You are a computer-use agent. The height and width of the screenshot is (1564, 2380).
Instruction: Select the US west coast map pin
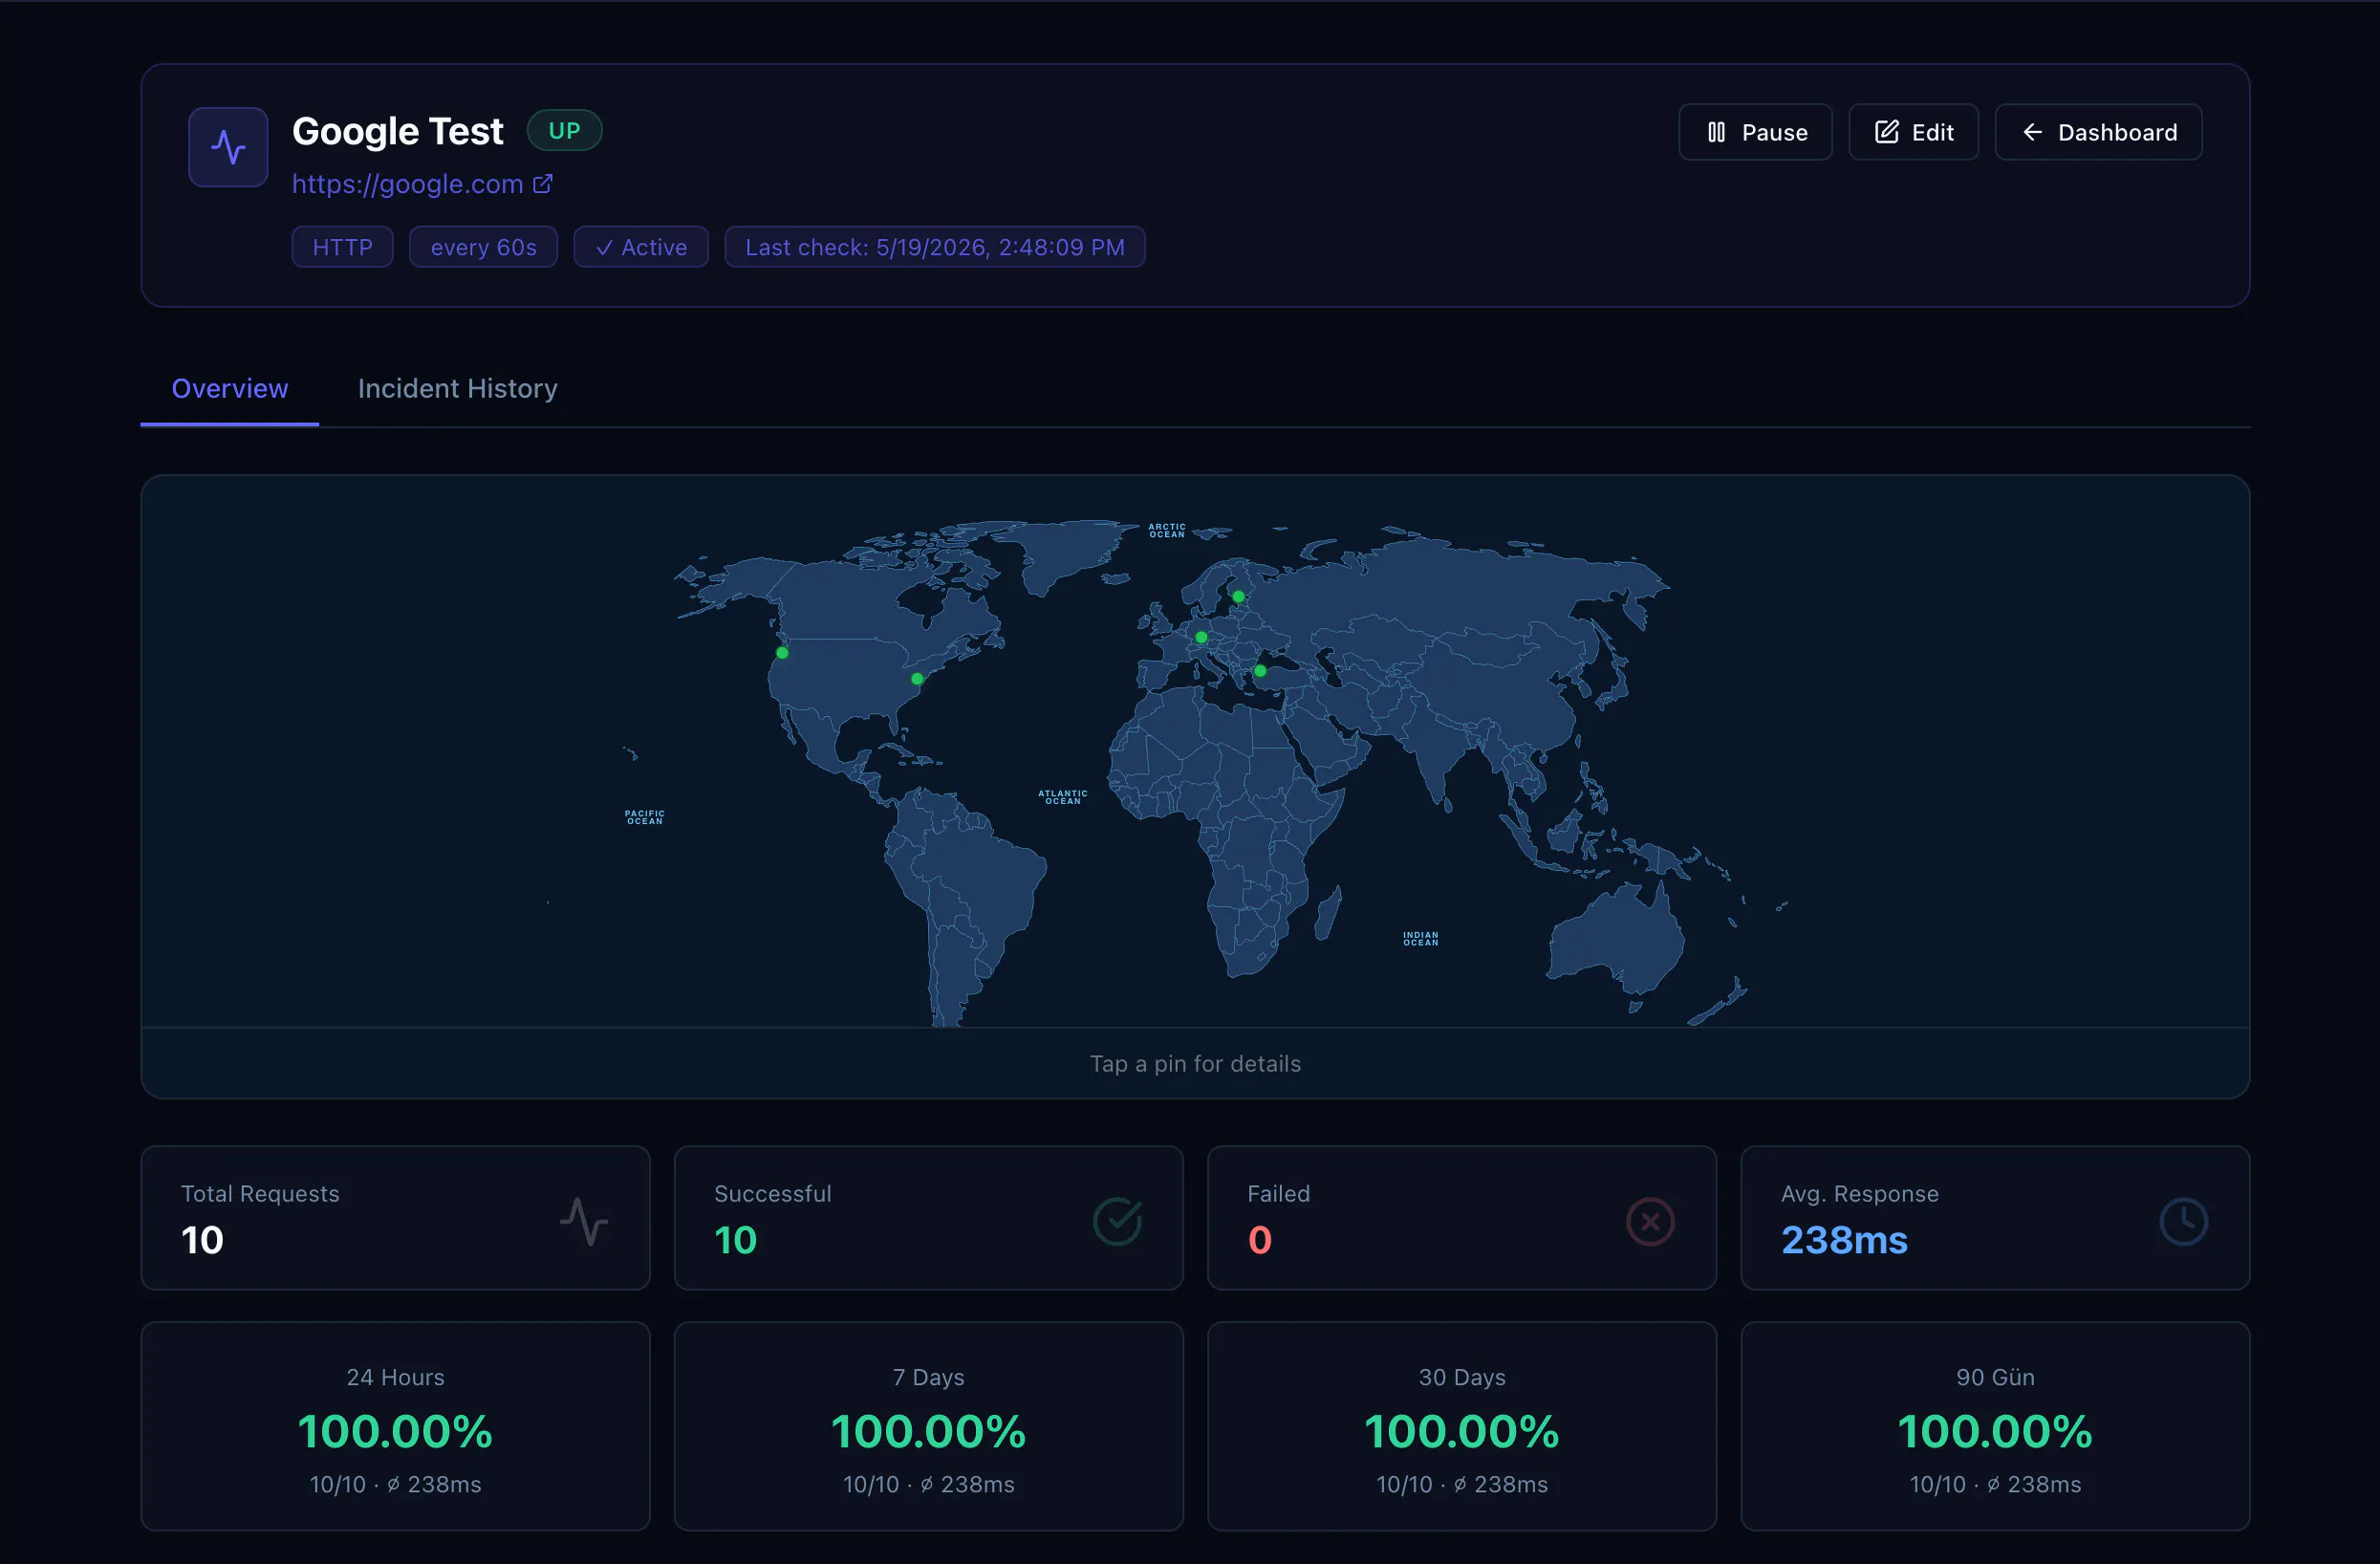[782, 653]
